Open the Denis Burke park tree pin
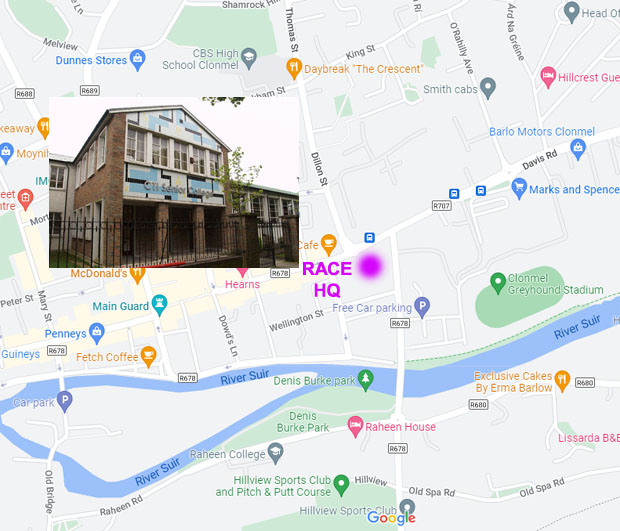This screenshot has width=620, height=531. (366, 380)
